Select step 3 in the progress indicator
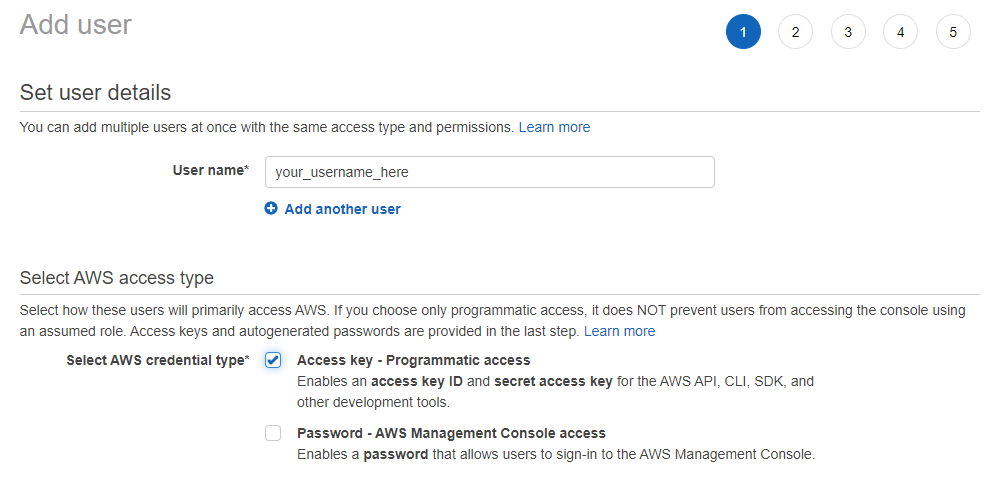 [848, 32]
